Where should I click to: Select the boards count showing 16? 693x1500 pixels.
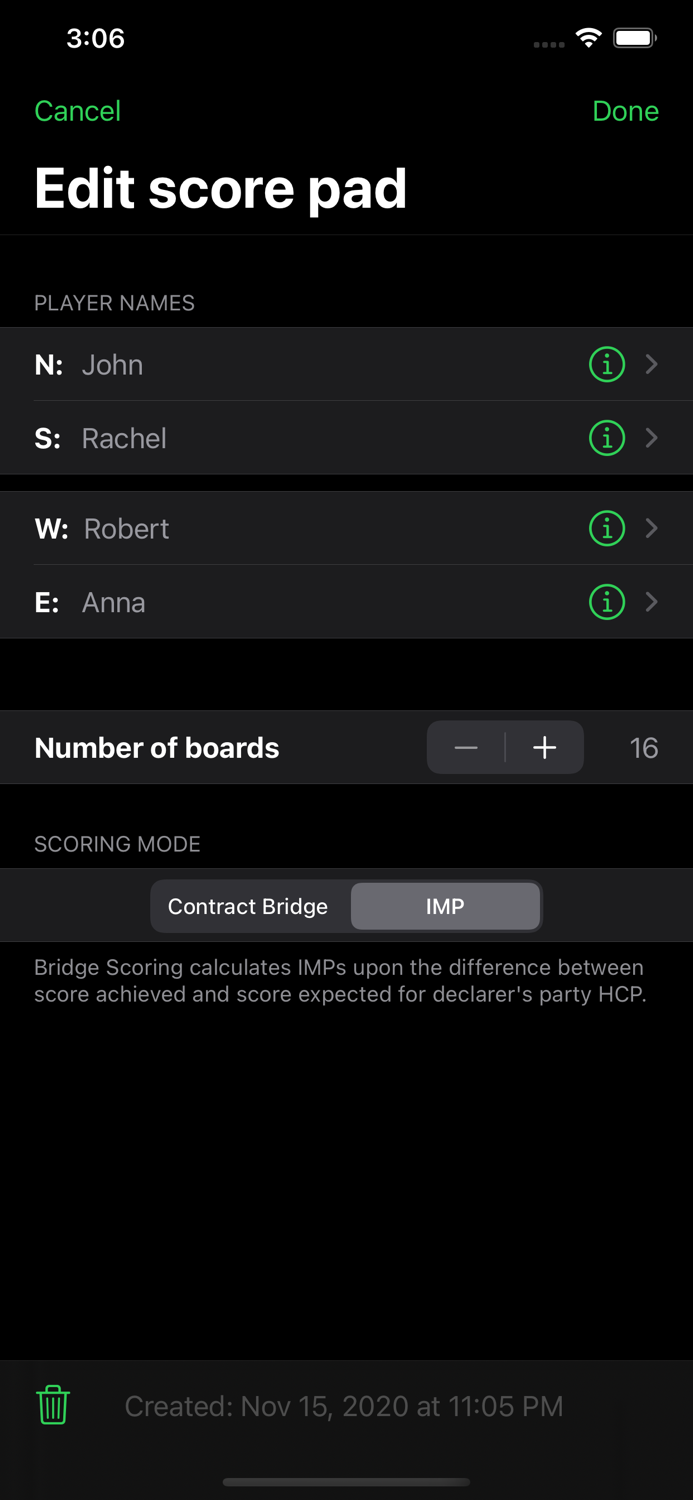[x=644, y=747]
